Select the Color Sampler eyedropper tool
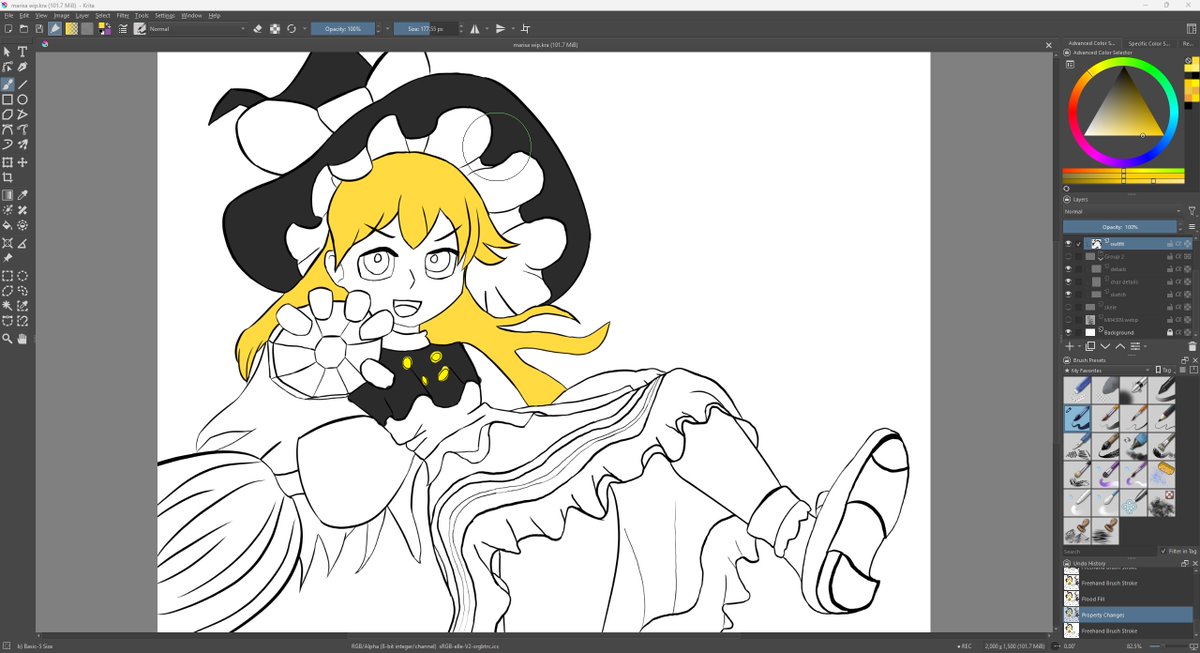1200x653 pixels. click(x=22, y=195)
